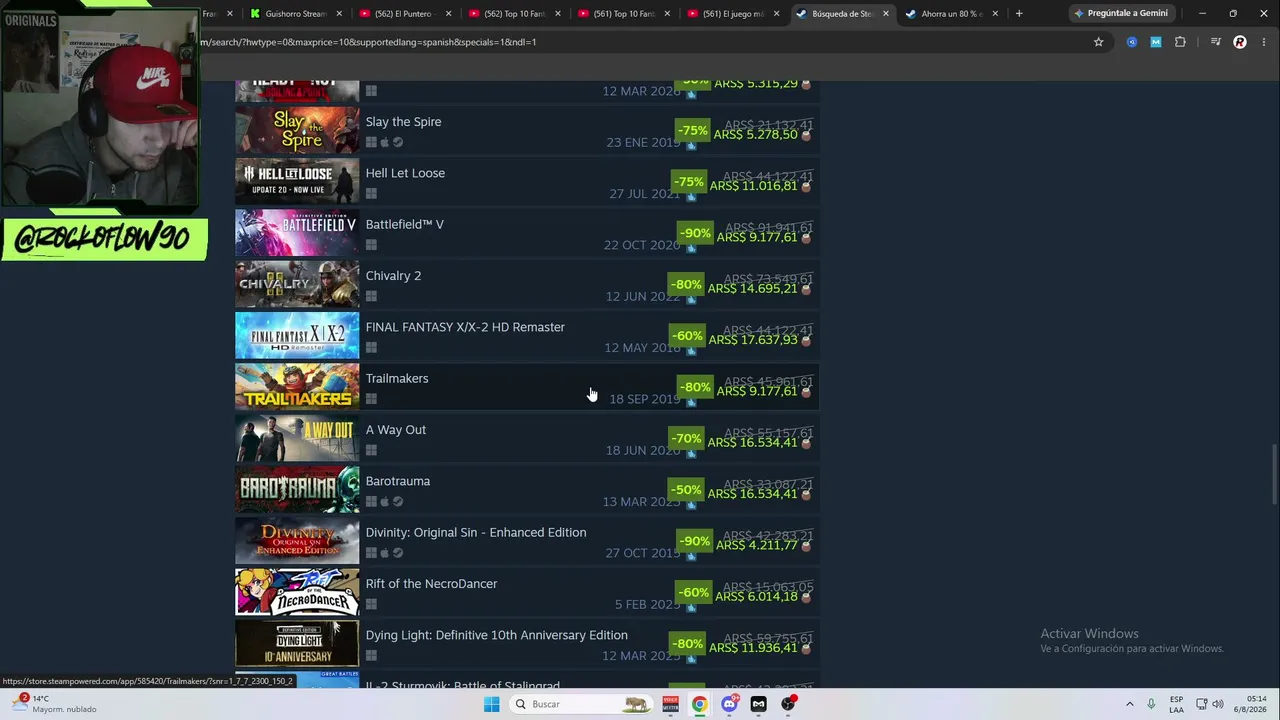The height and width of the screenshot is (720, 1280).
Task: Open FINAL FANTASY X/X-2 HD Remaster link
Action: tap(465, 327)
